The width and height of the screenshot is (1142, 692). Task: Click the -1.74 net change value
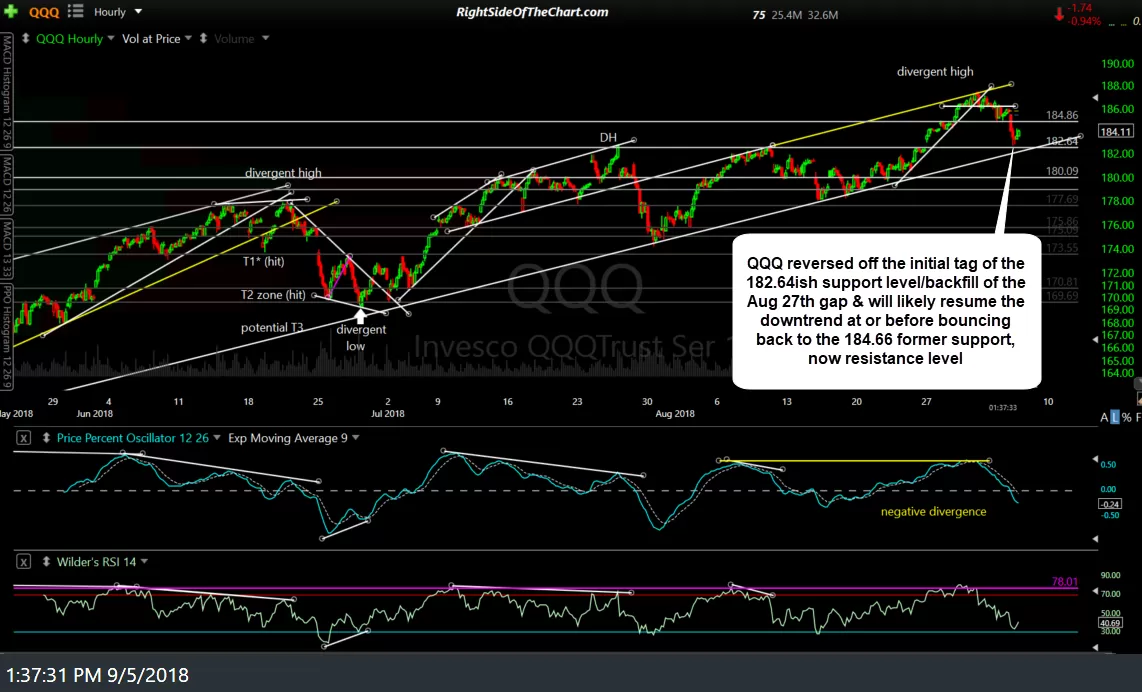pyautogui.click(x=1082, y=7)
